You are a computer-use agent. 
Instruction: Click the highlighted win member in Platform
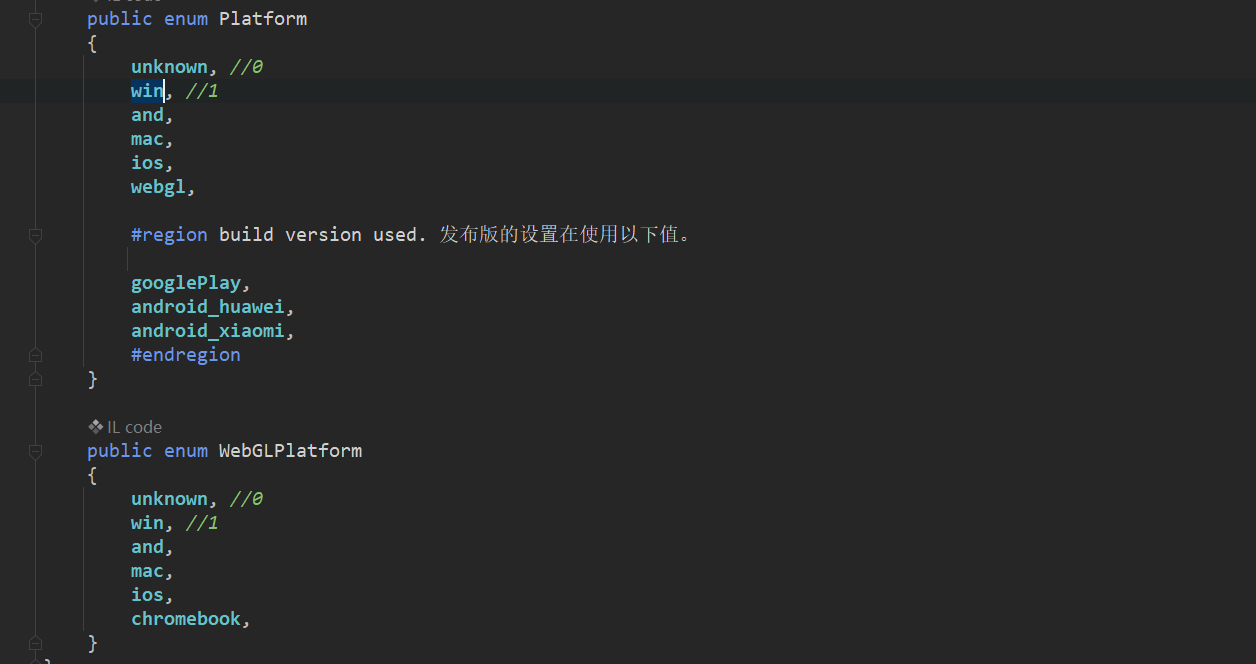click(x=147, y=91)
